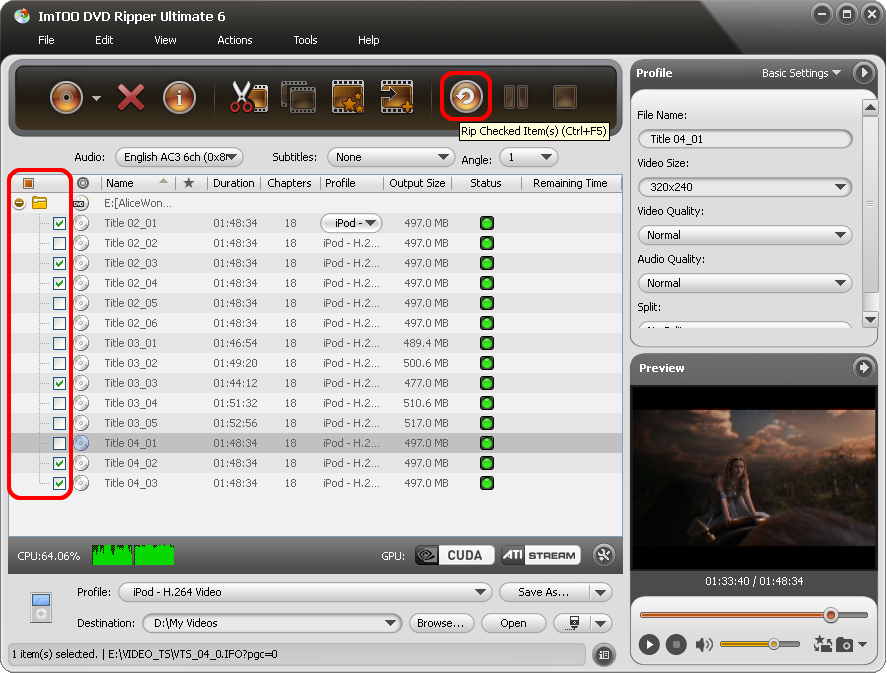
Task: Open the Effects filmstrip with stars icon
Action: [x=347, y=97]
